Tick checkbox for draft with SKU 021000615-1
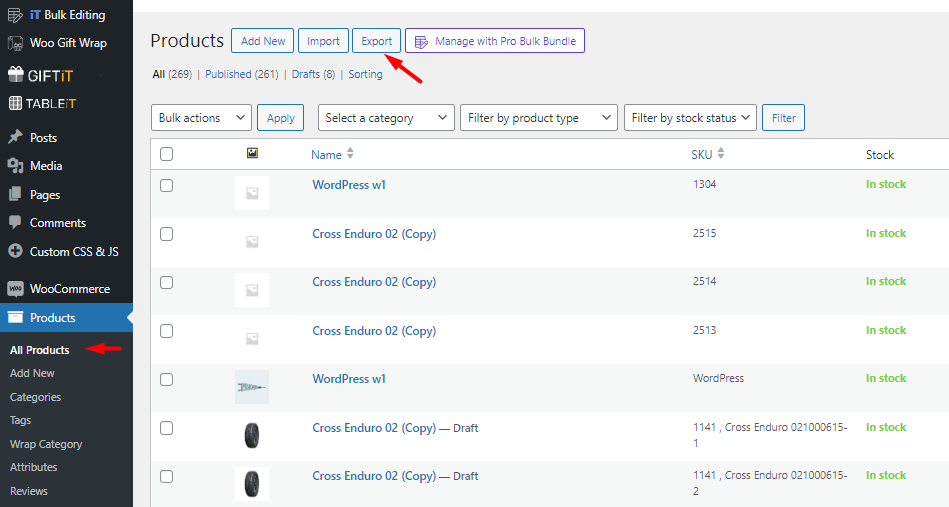Screen dimensions: 949x507 (x=166, y=428)
